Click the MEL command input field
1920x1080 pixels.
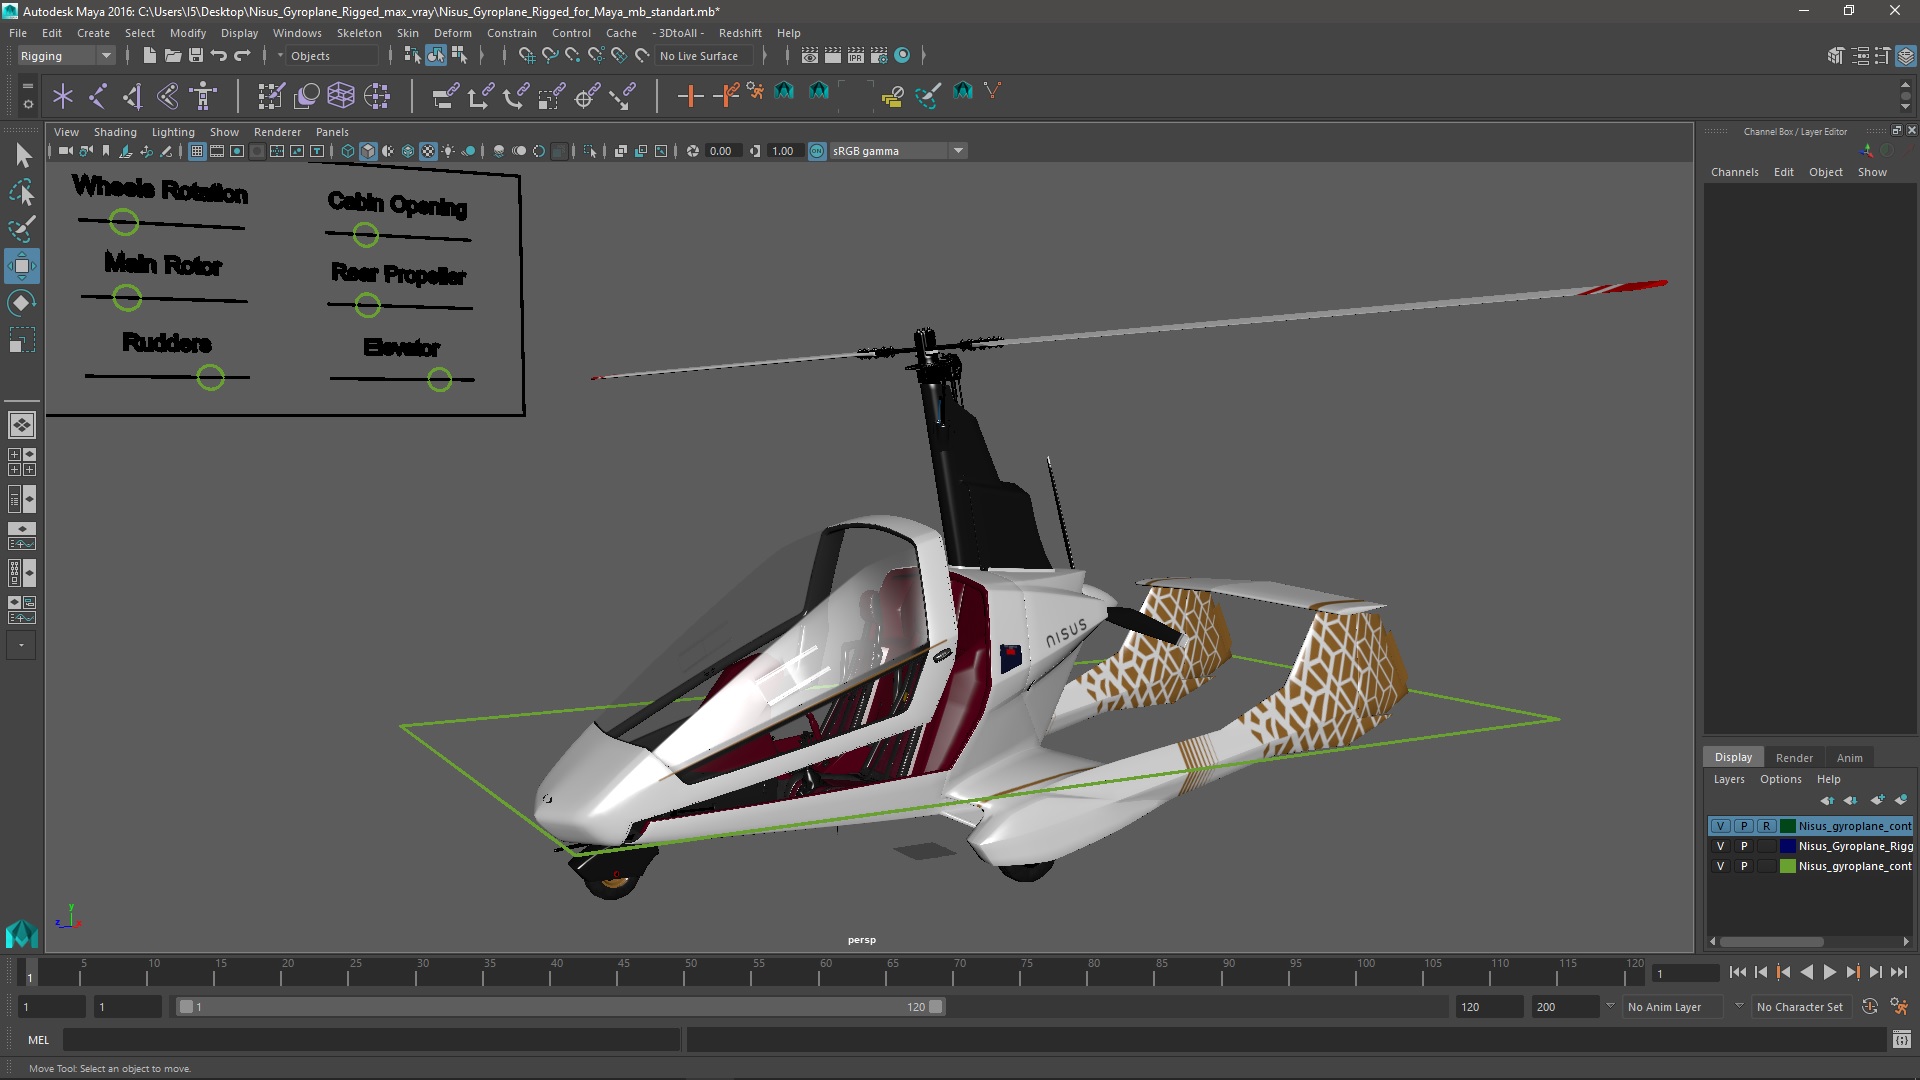tap(370, 1040)
